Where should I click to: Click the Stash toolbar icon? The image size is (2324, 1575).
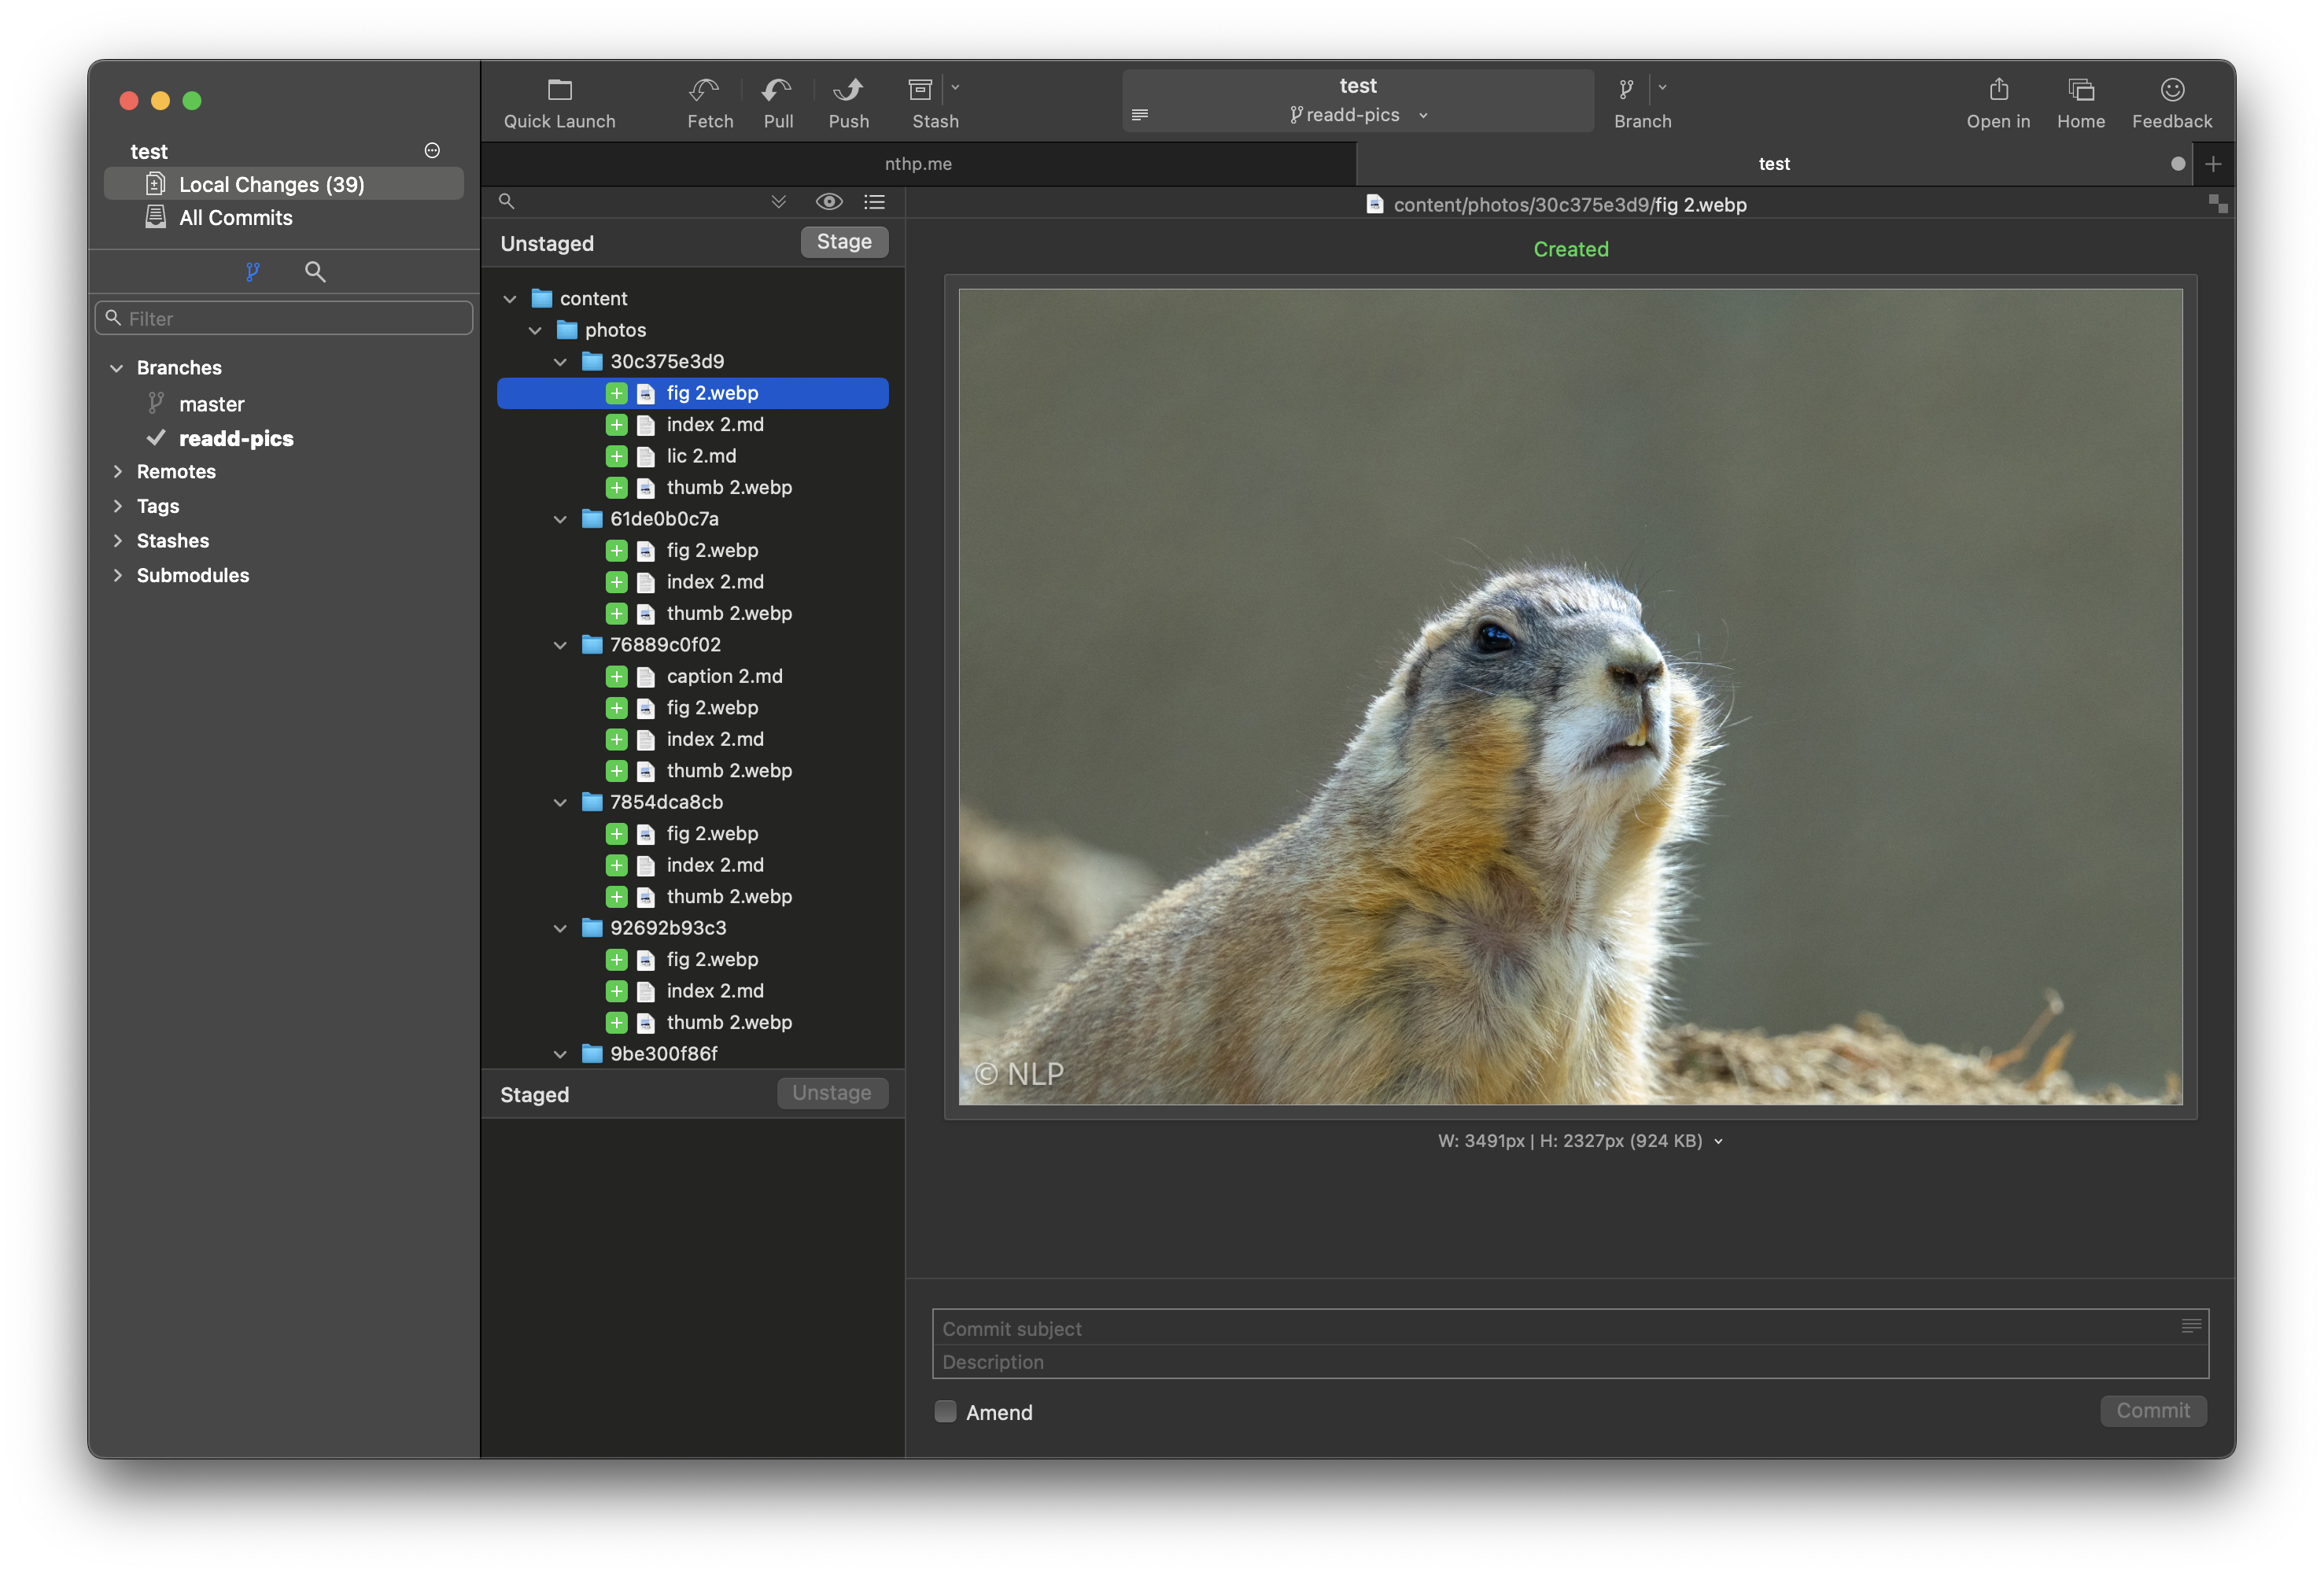[920, 91]
